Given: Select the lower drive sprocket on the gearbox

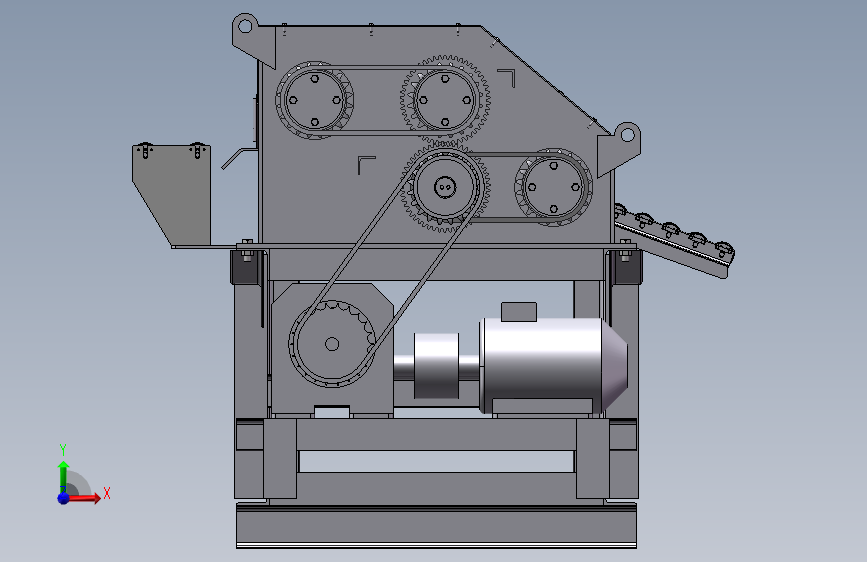Looking at the screenshot, I should pos(332,344).
